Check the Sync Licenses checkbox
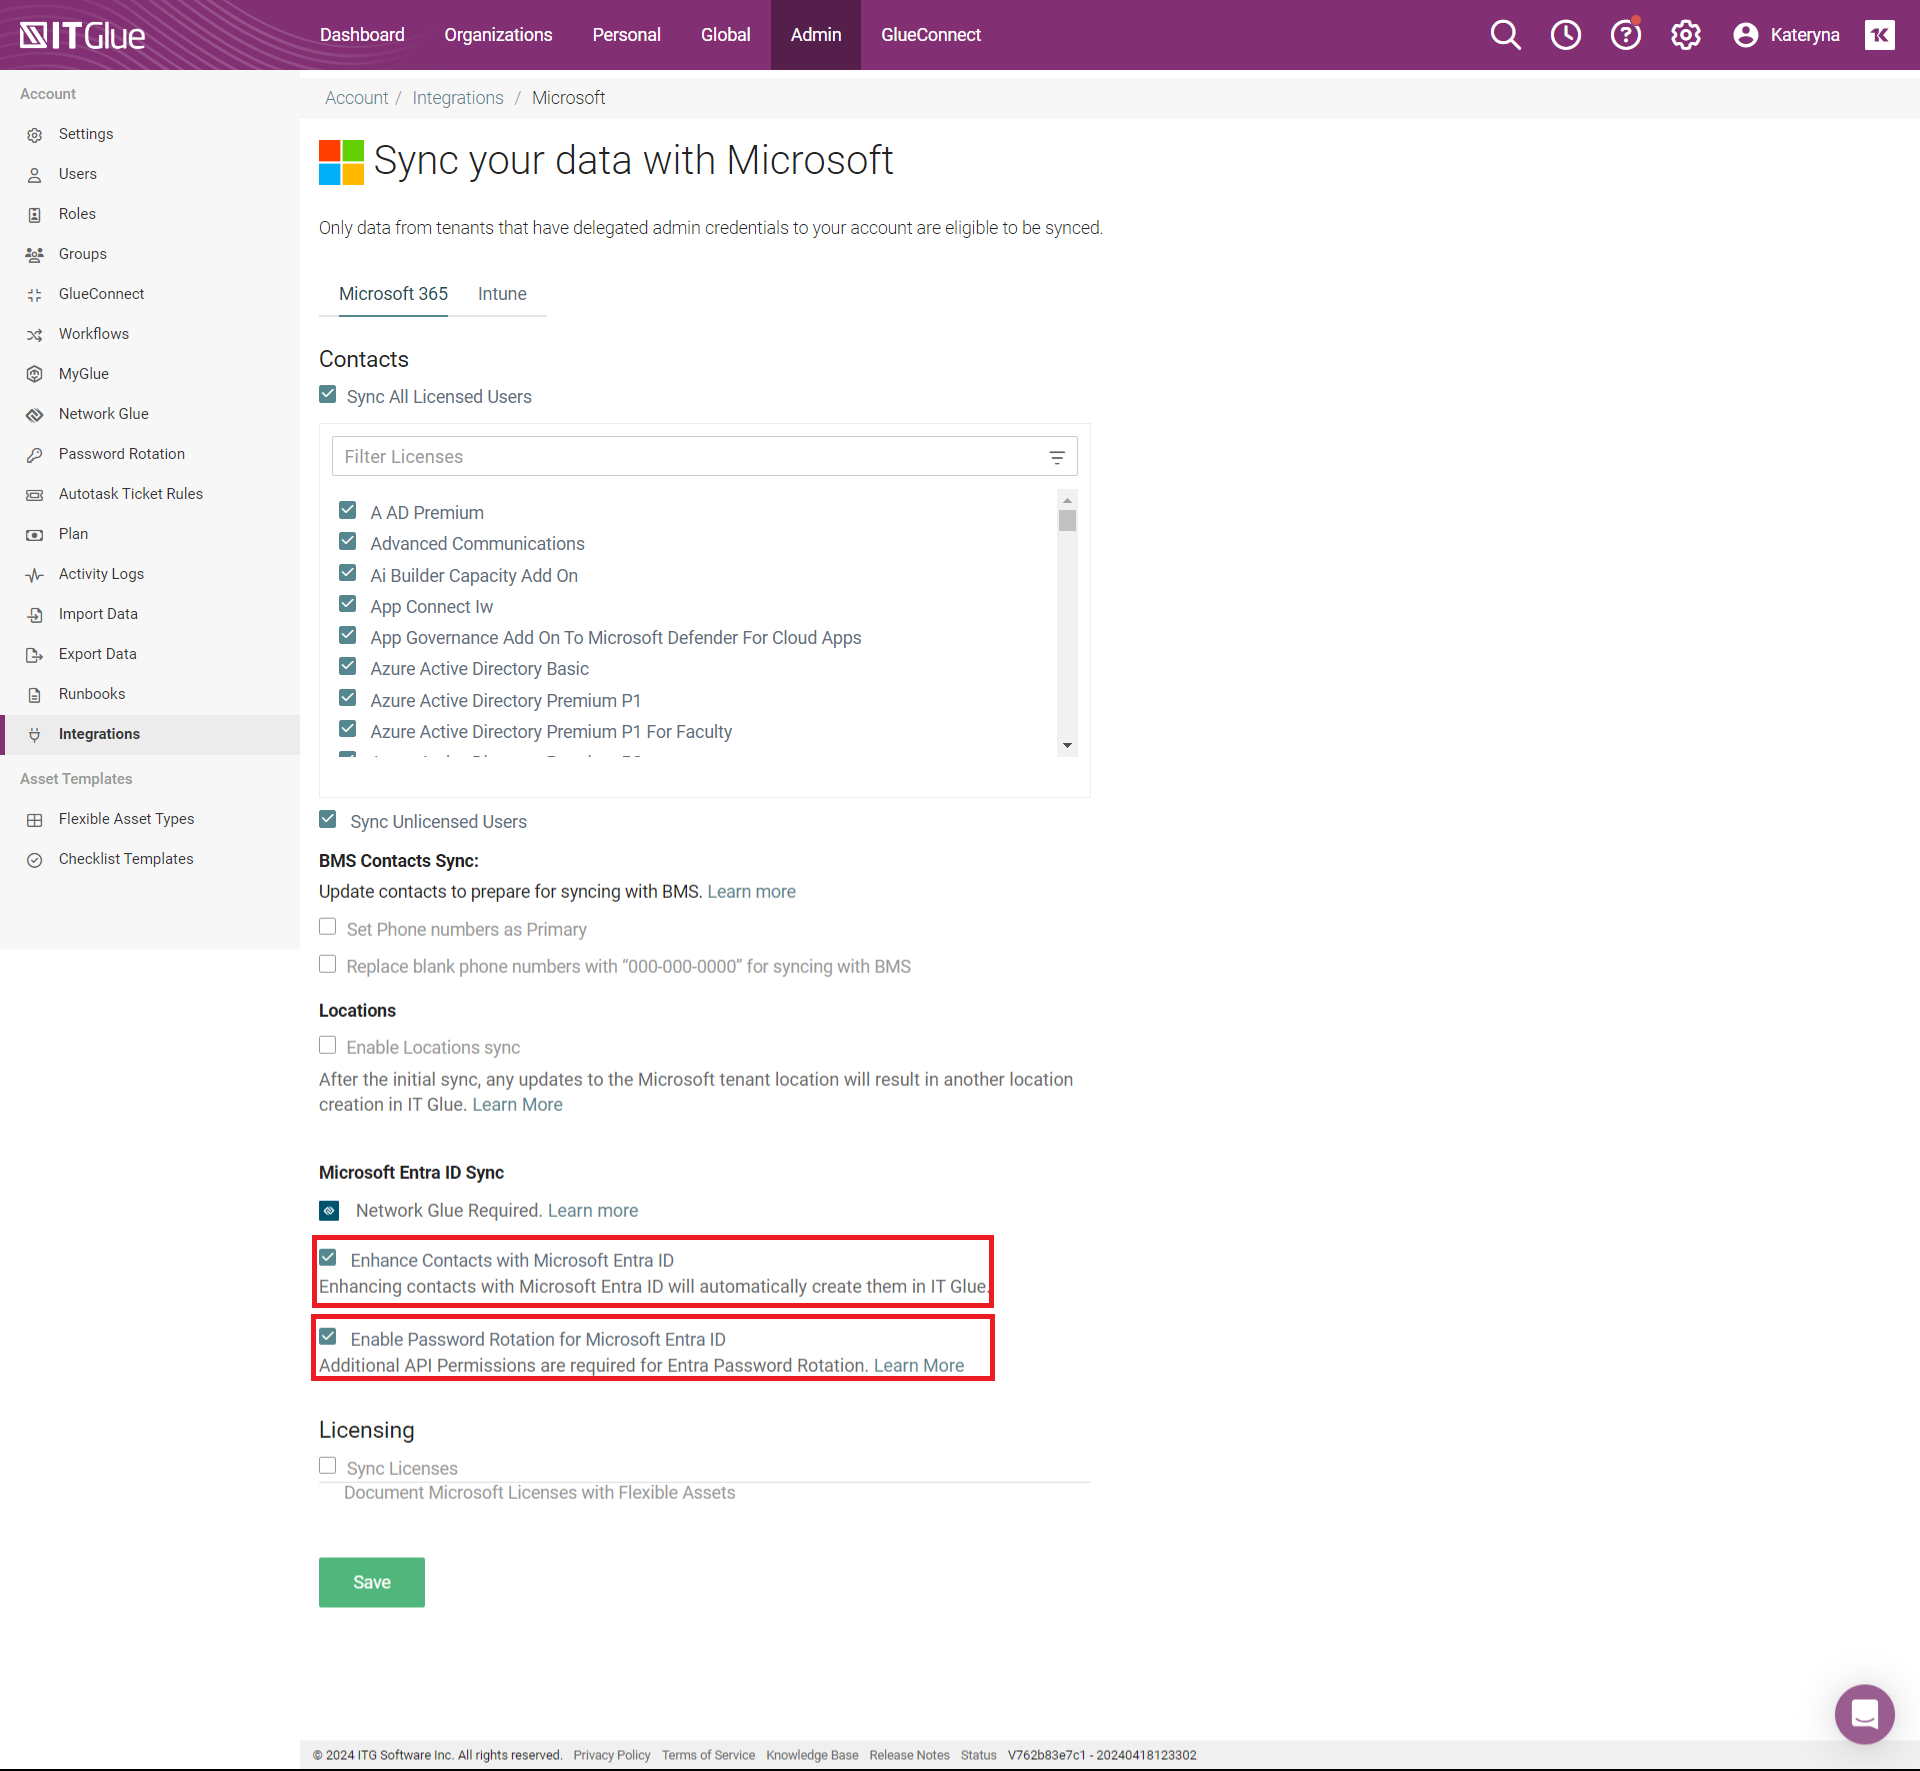Image resolution: width=1920 pixels, height=1771 pixels. tap(328, 1466)
